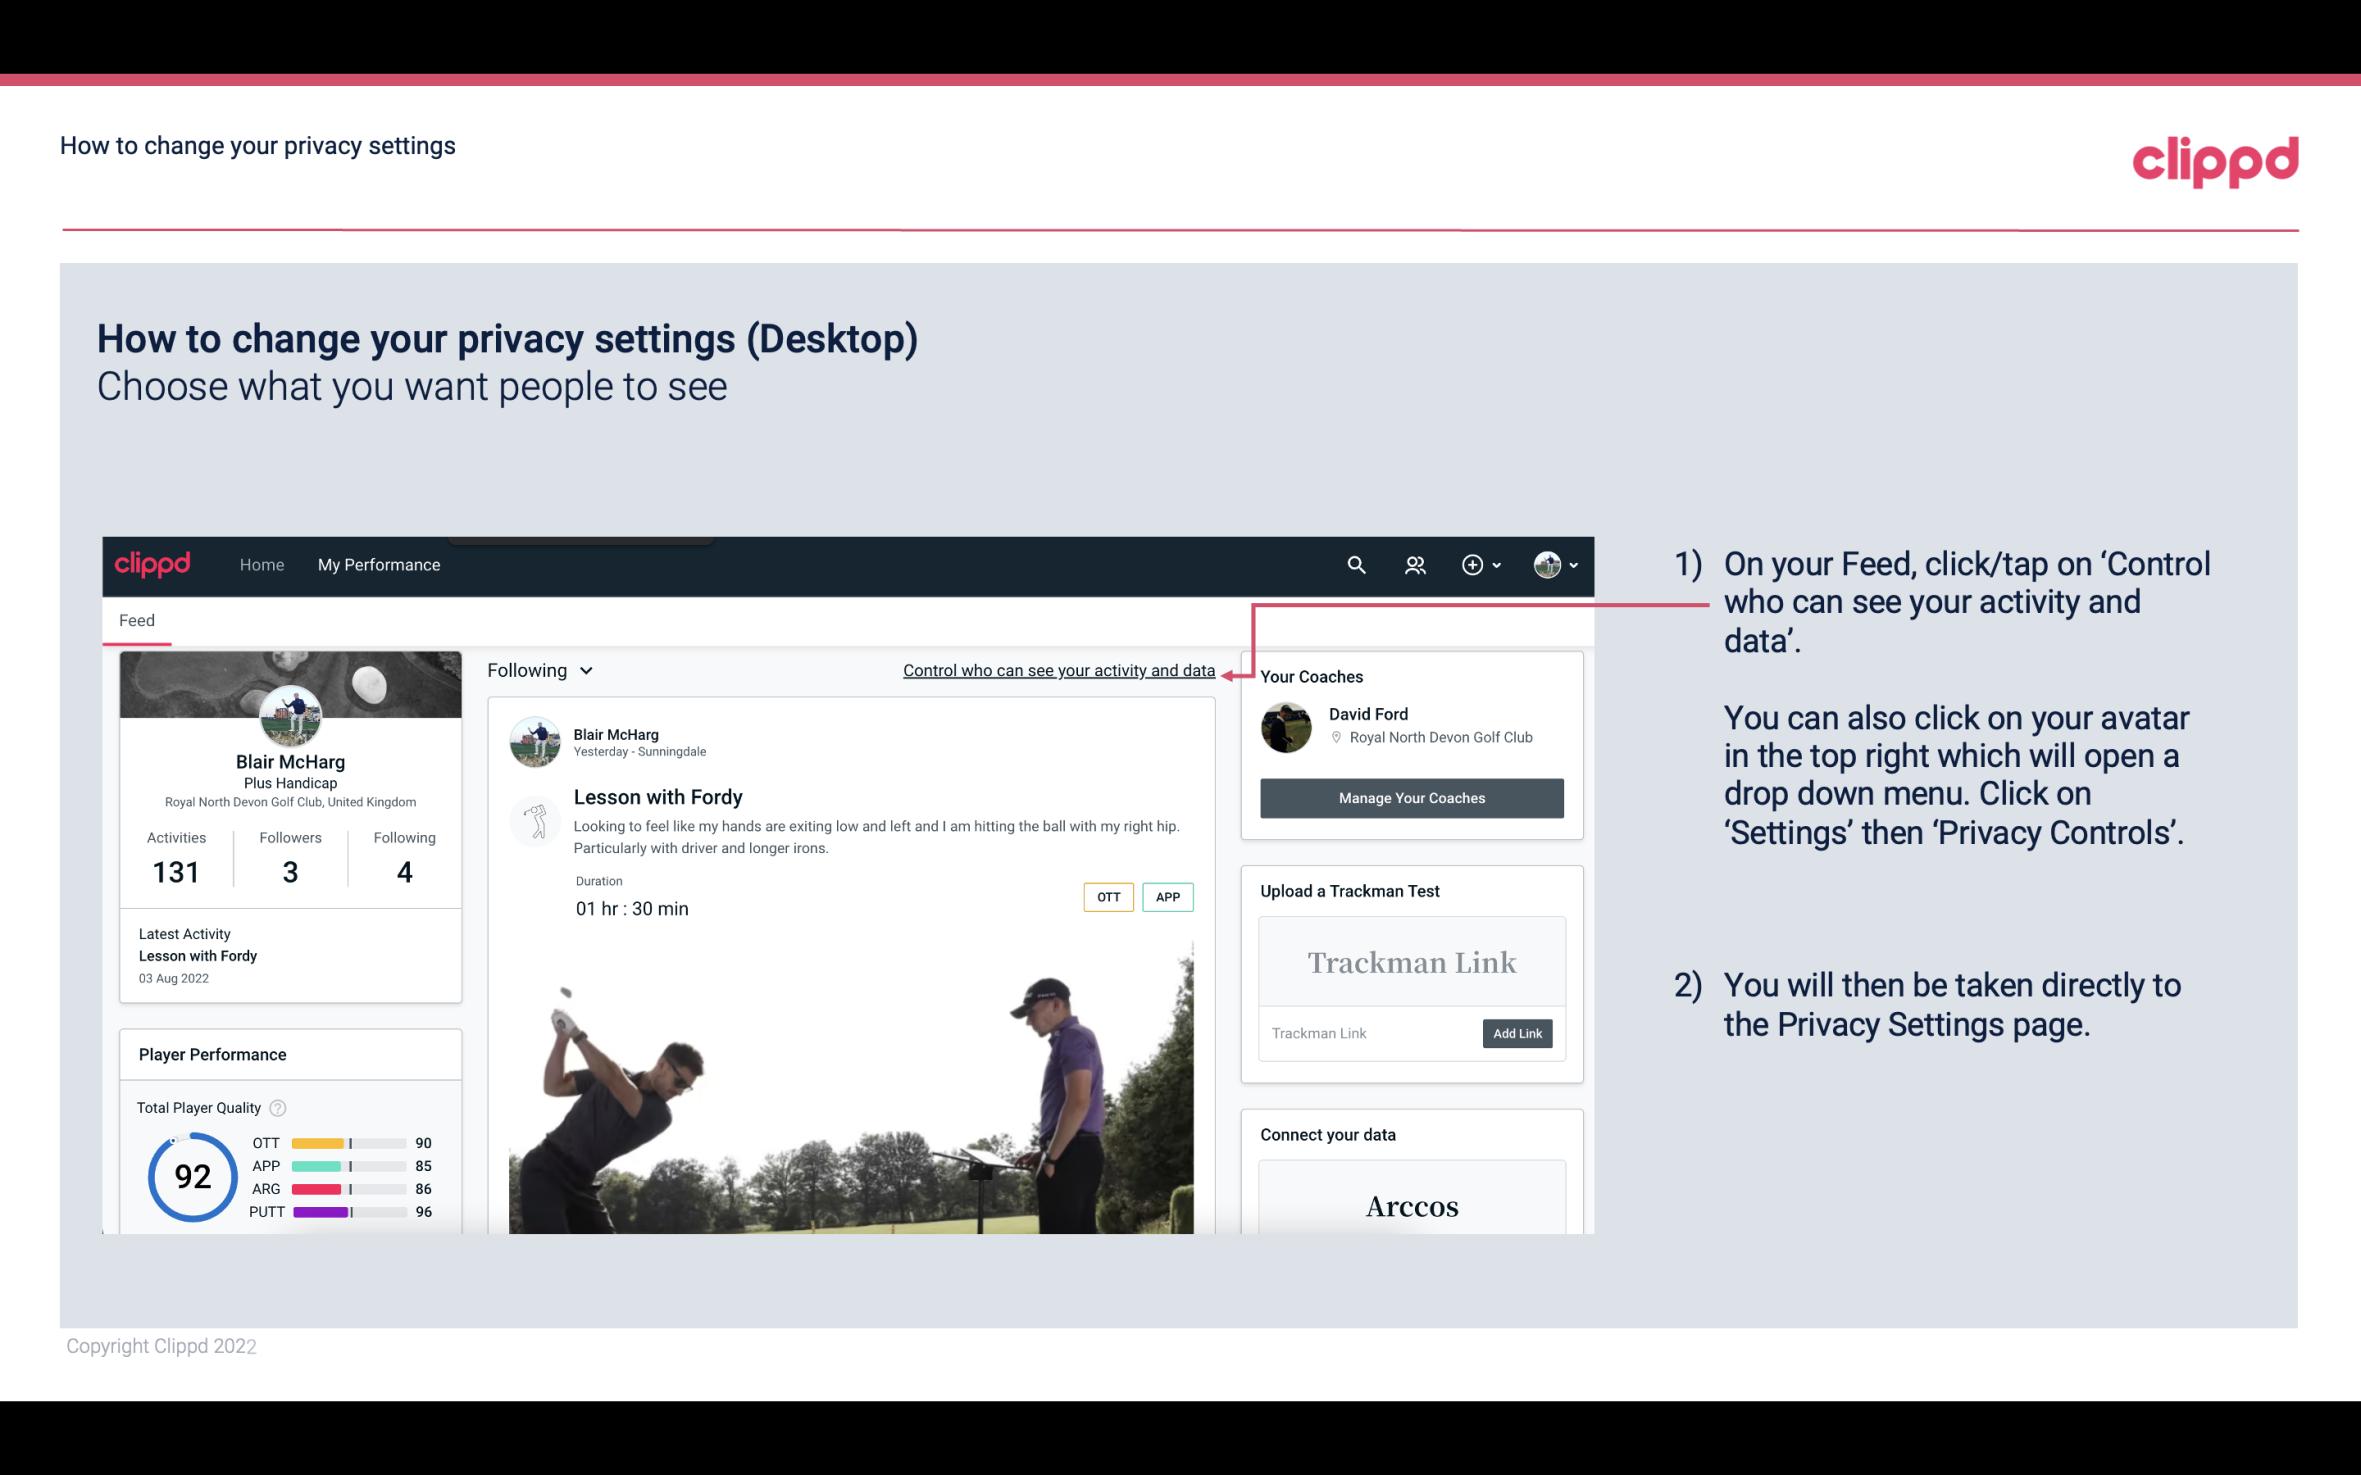Screen dimensions: 2361x1475
Task: Click 'Control who can see your activity and data' link
Action: pyautogui.click(x=1058, y=670)
